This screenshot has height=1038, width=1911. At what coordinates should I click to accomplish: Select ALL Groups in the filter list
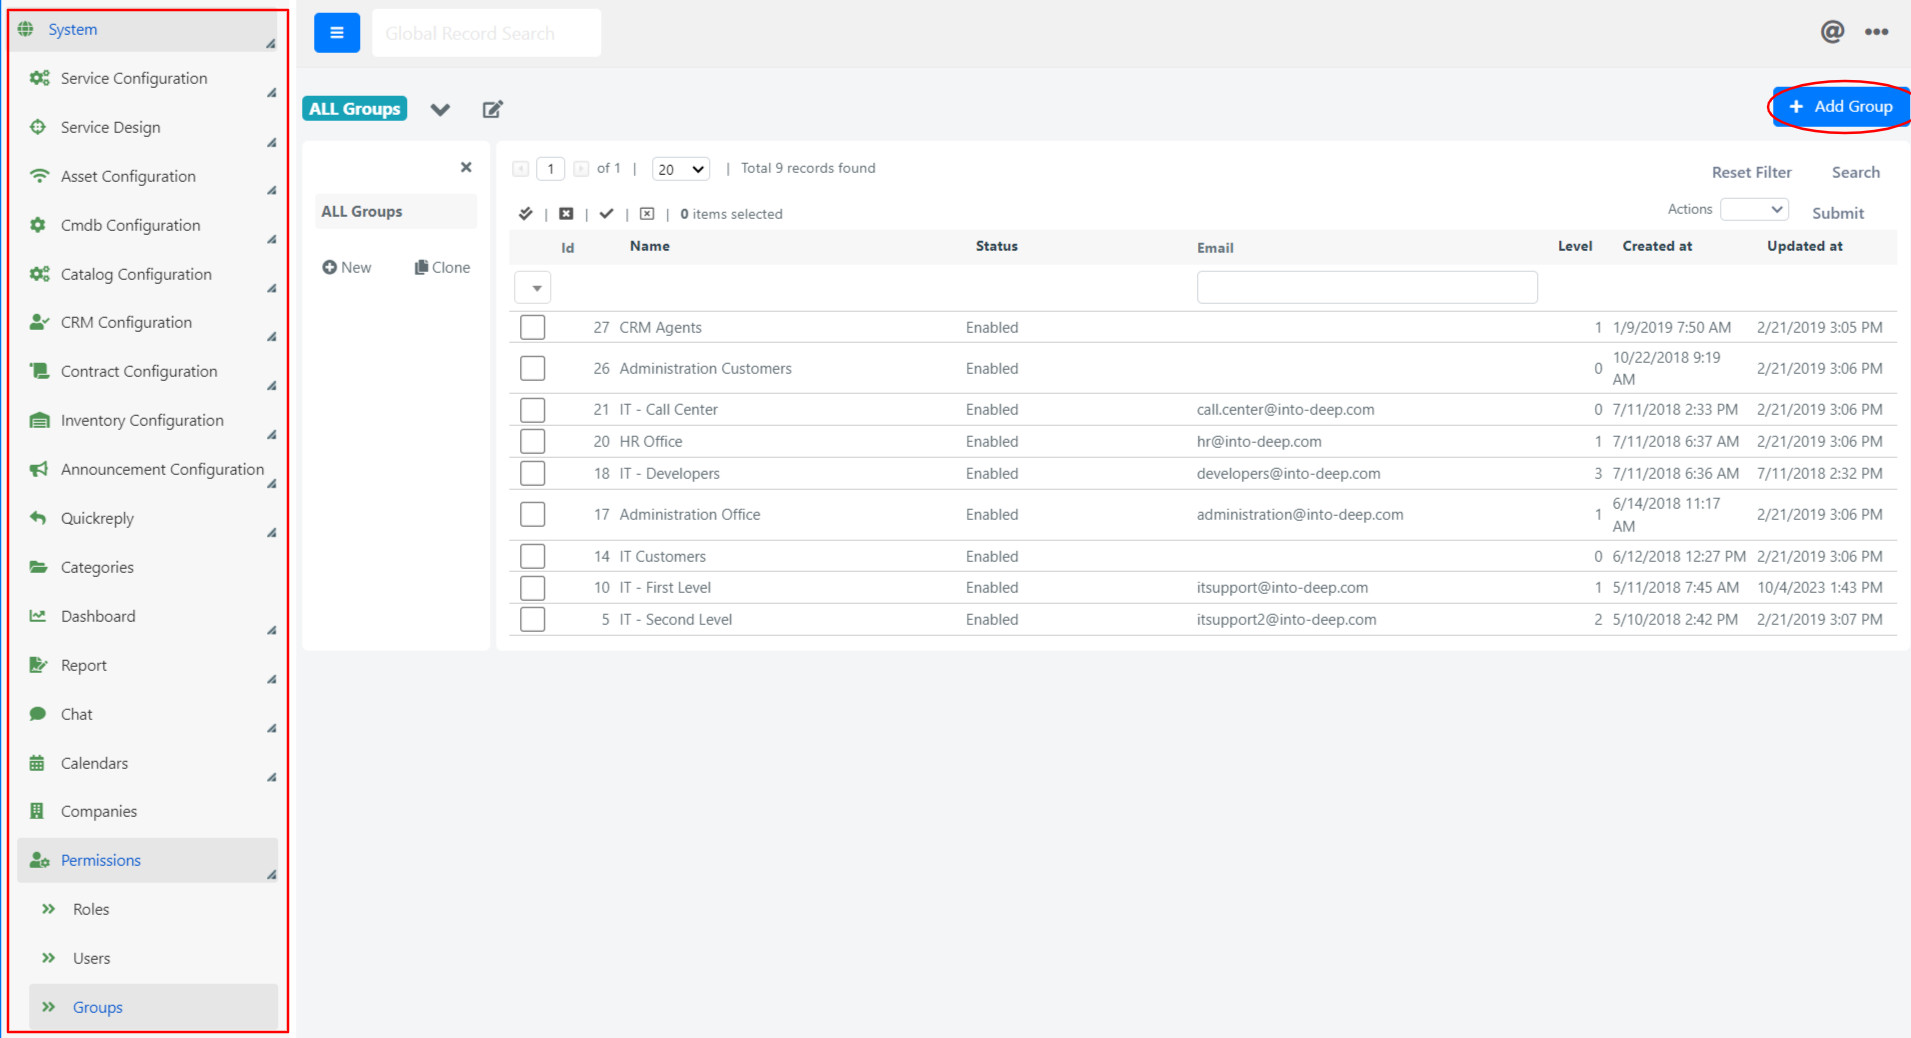tap(396, 211)
